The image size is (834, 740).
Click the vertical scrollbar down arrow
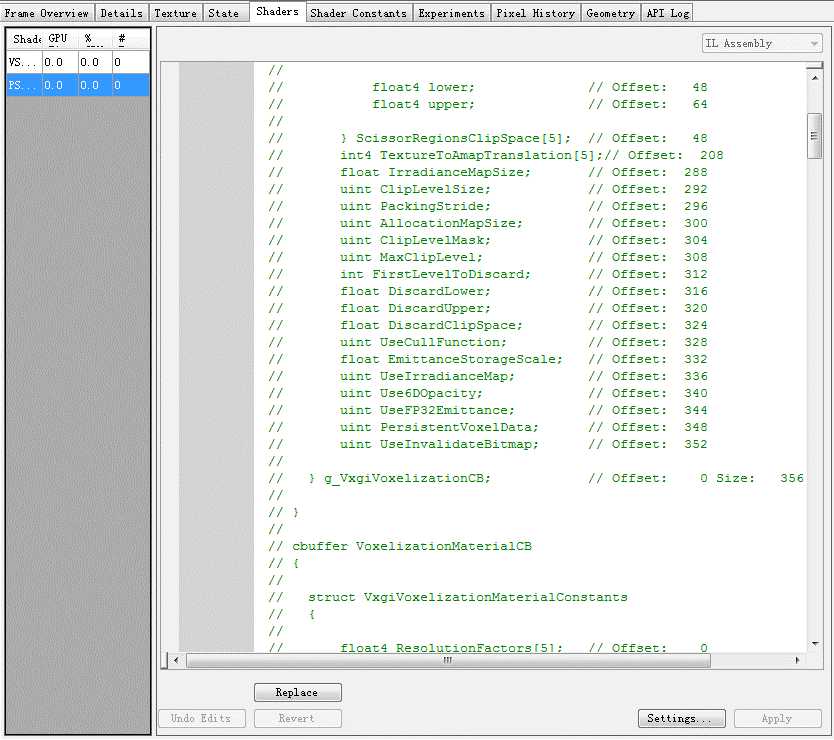815,644
